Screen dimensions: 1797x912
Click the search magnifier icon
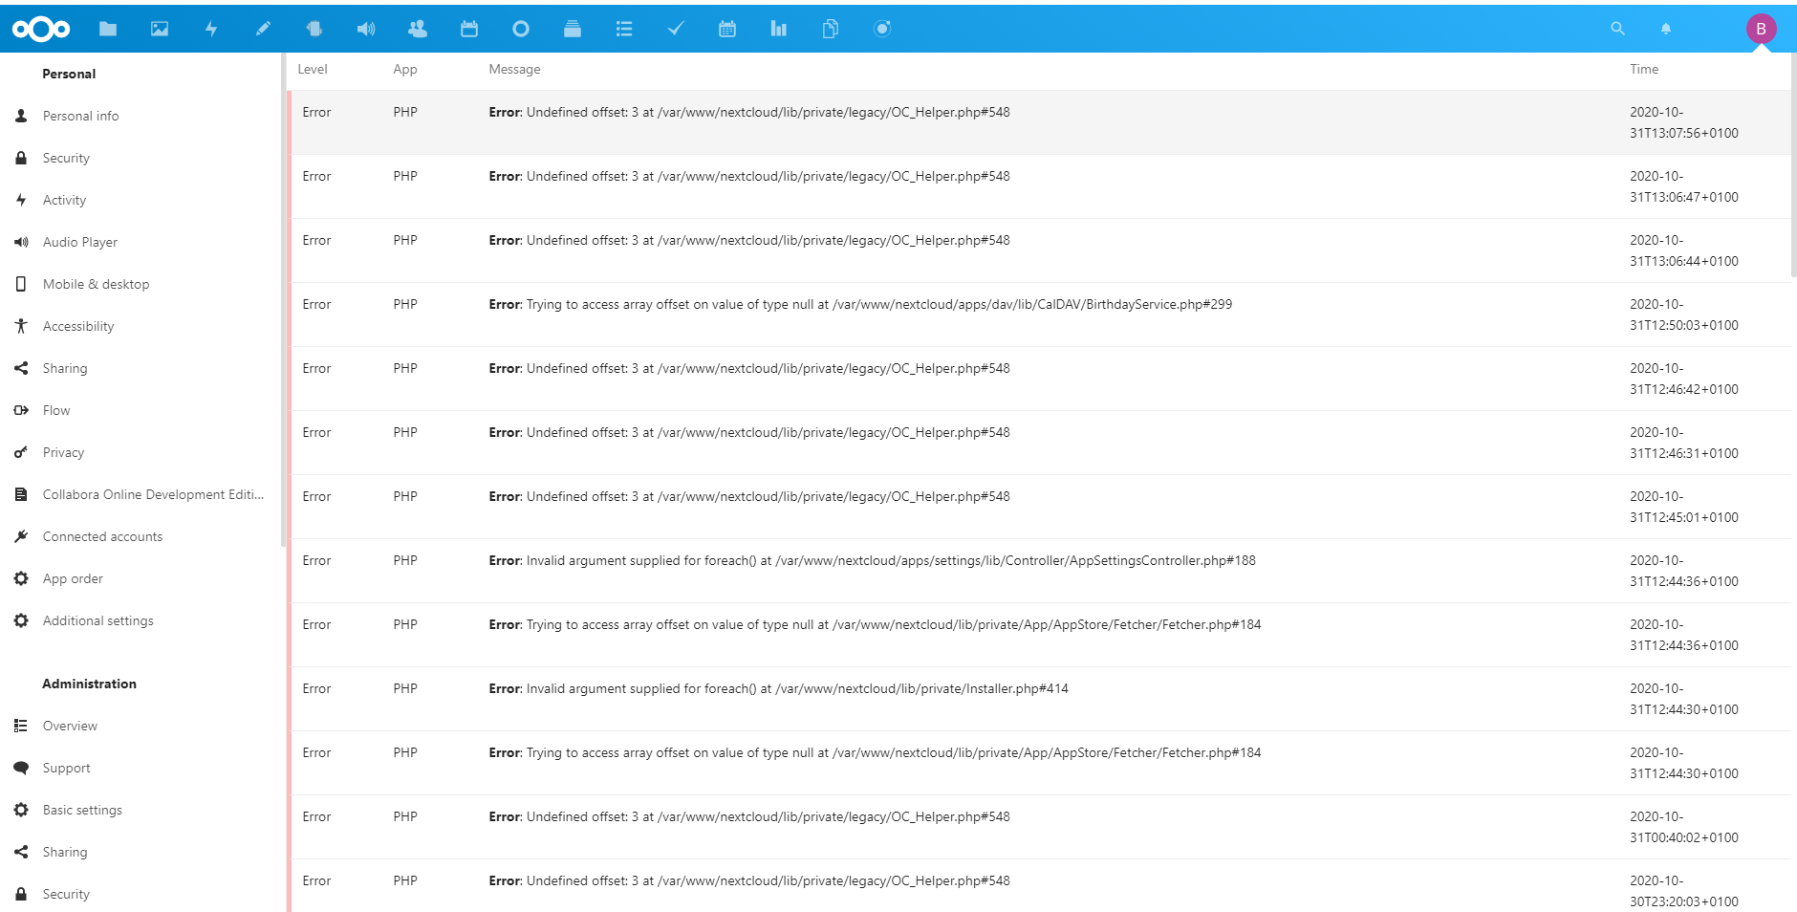(x=1617, y=29)
